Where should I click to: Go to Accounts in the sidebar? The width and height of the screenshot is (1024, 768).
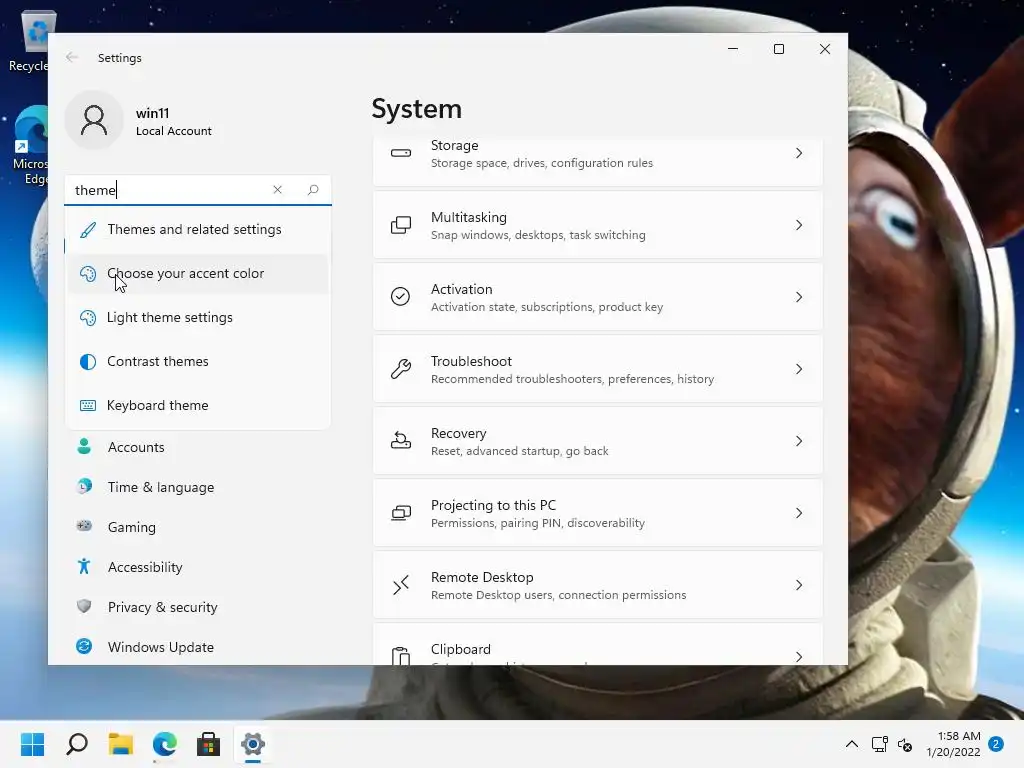pos(198,447)
